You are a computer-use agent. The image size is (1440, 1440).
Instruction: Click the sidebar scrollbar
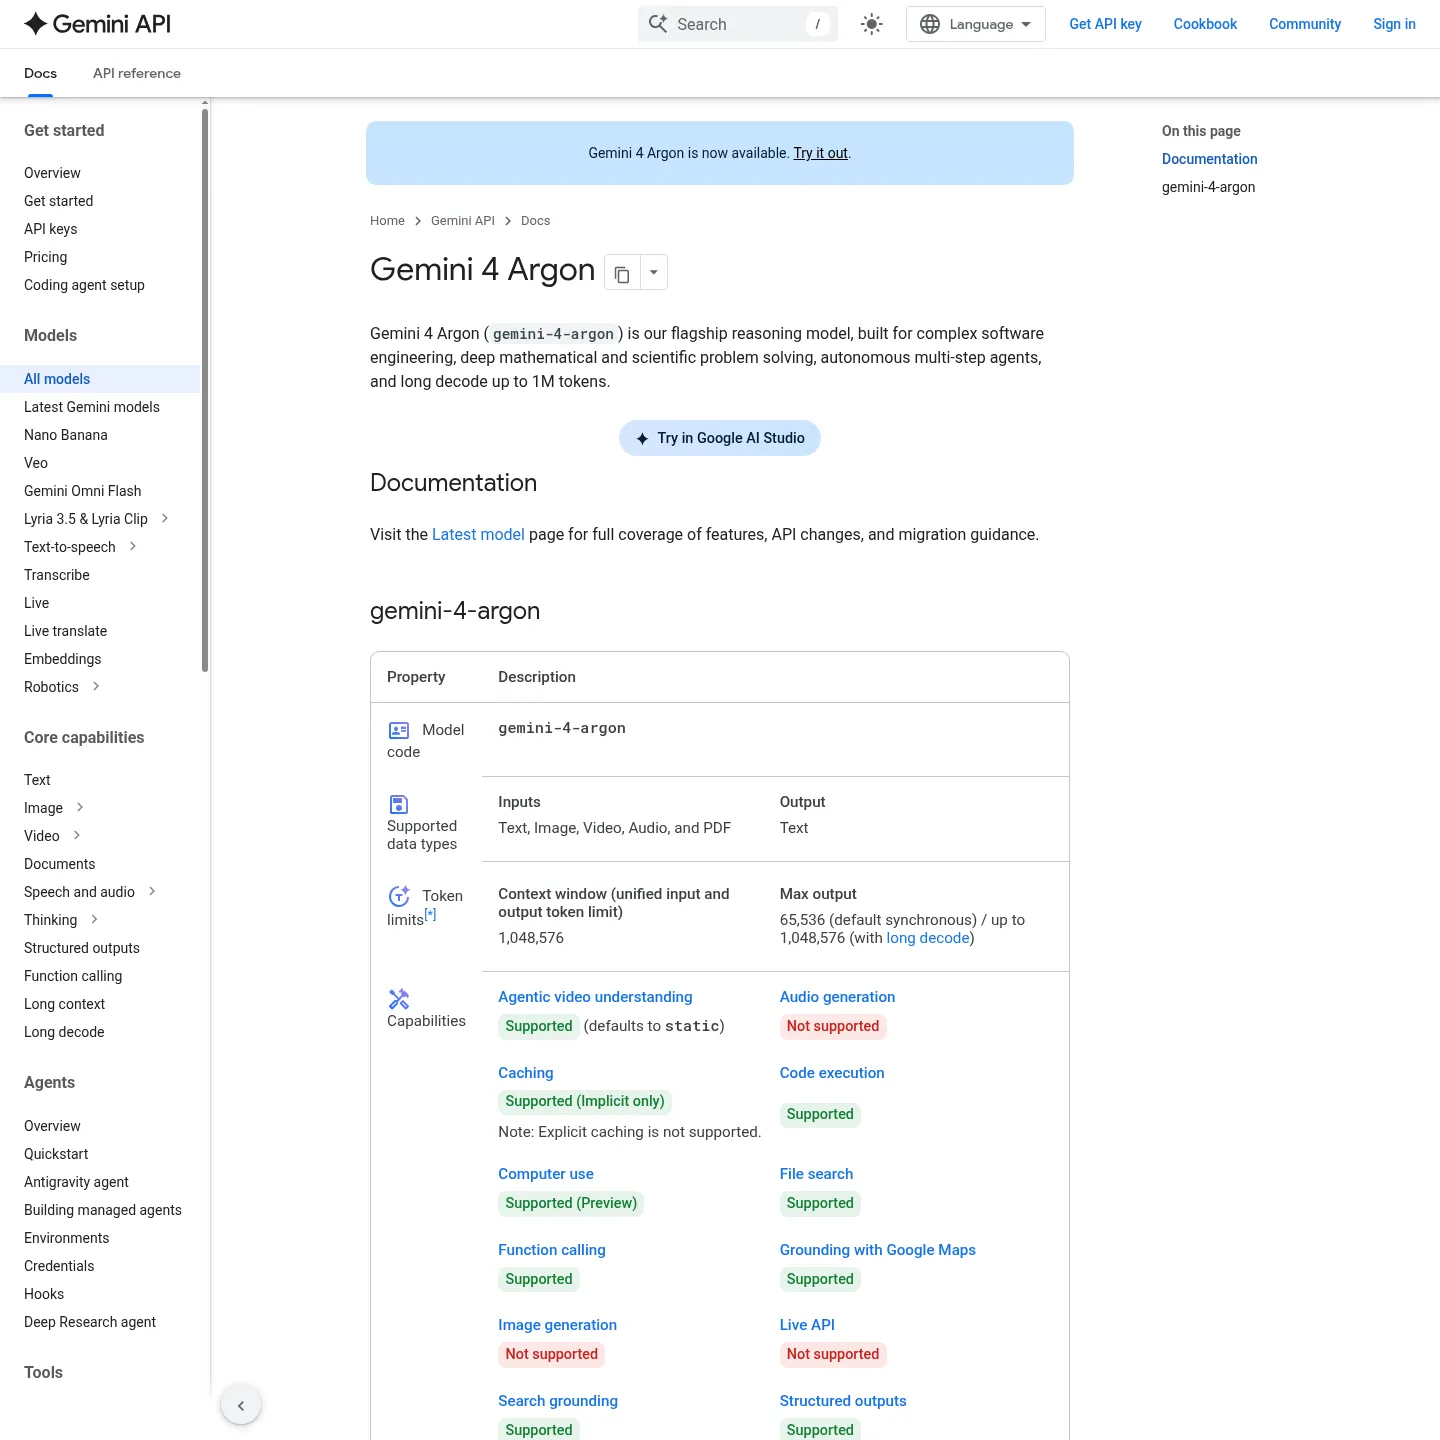click(x=205, y=390)
